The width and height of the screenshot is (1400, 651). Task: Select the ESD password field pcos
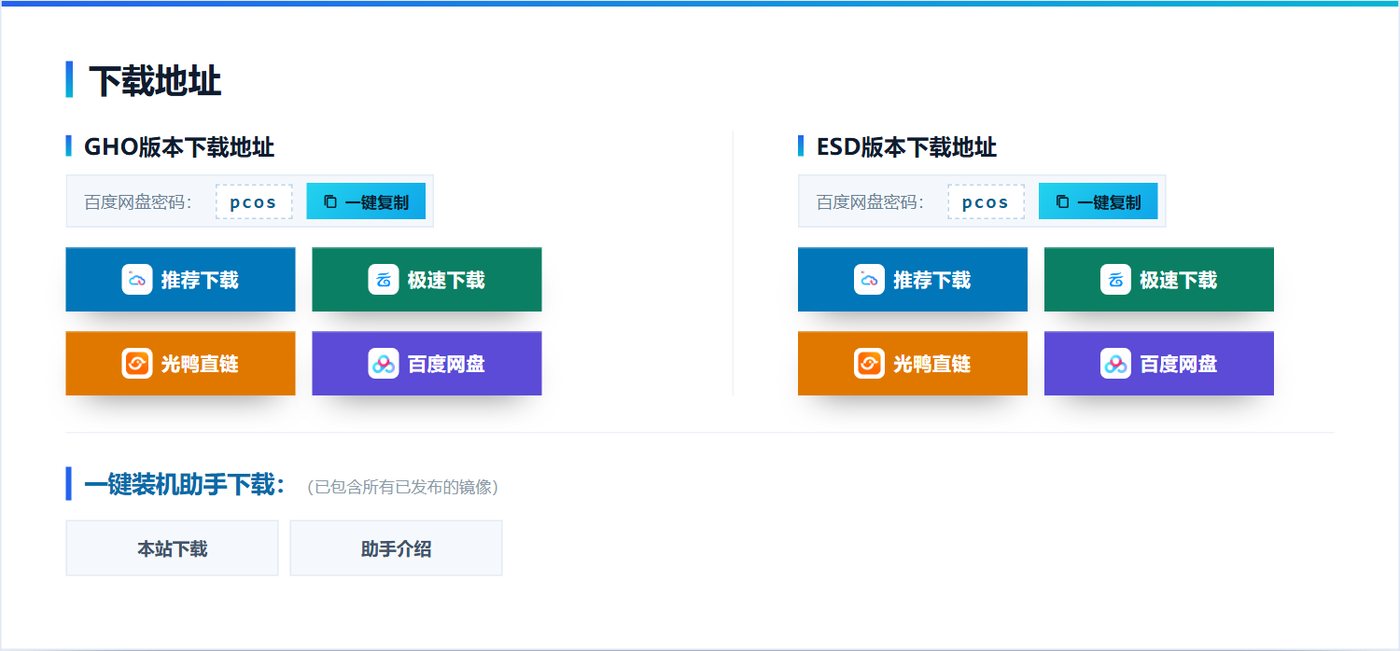pos(986,202)
